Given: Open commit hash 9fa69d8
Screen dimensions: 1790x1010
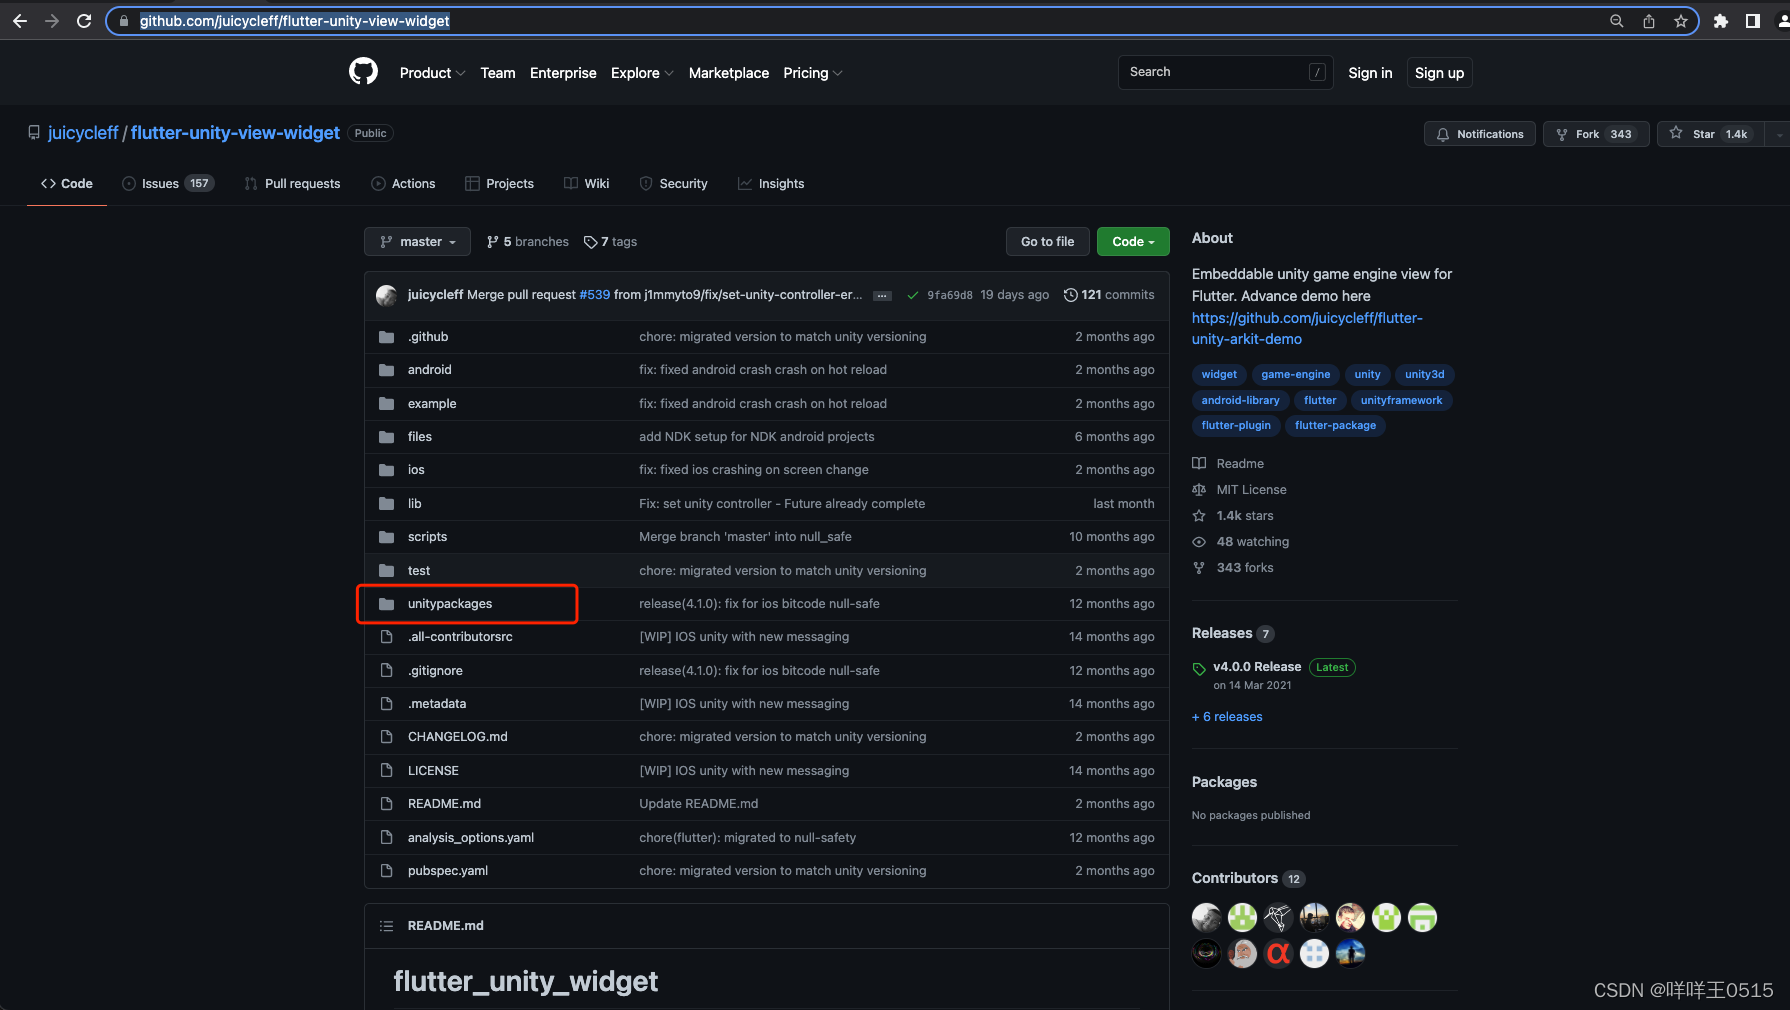Looking at the screenshot, I should tap(949, 295).
